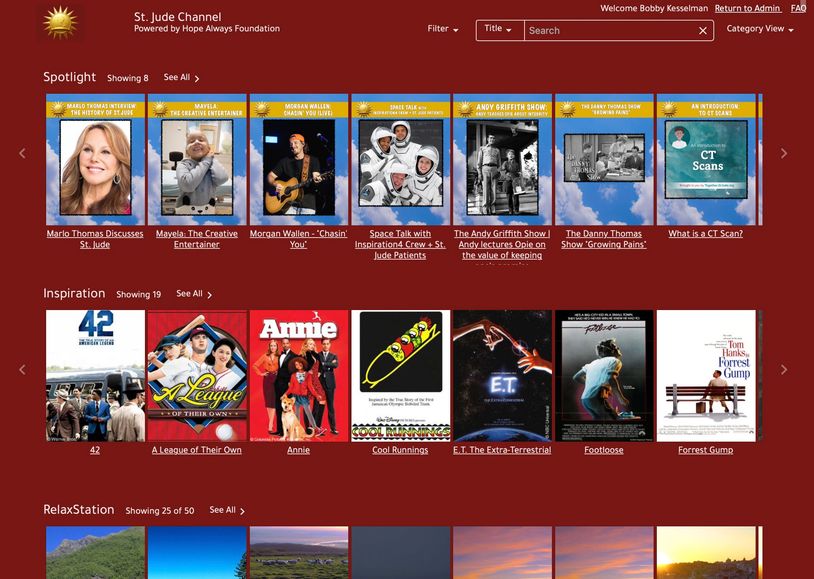The height and width of the screenshot is (579, 814).
Task: Click See All next to Spotlight
Action: pyautogui.click(x=181, y=78)
